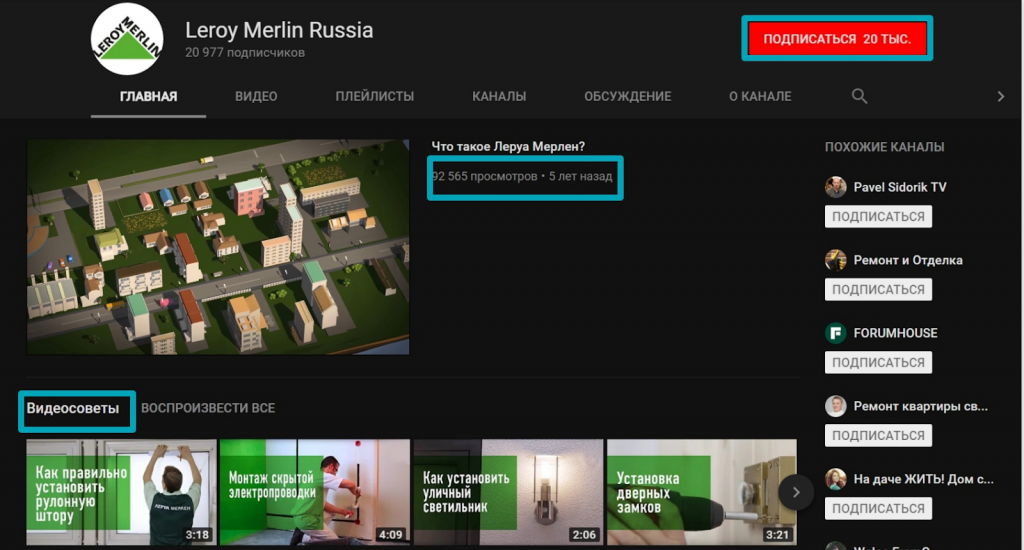
Task: Open На даче ЖИТЬ! Дом с... channel name
Action: pos(923,479)
